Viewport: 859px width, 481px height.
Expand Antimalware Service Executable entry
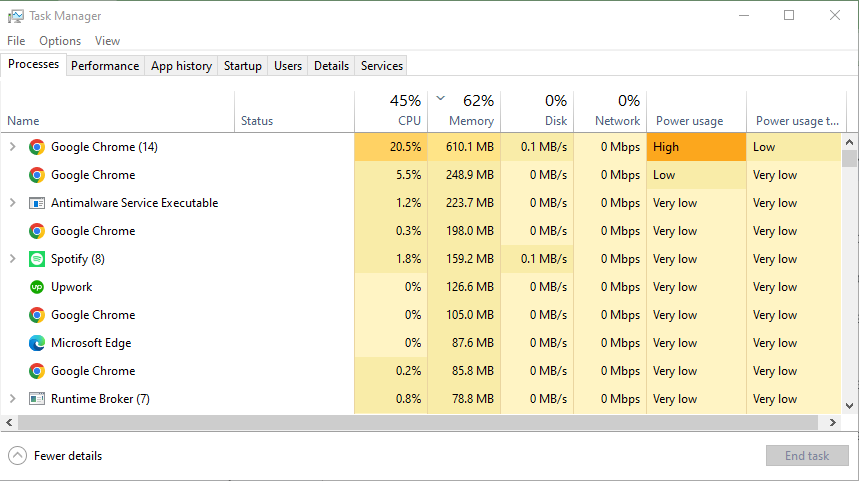pos(13,203)
